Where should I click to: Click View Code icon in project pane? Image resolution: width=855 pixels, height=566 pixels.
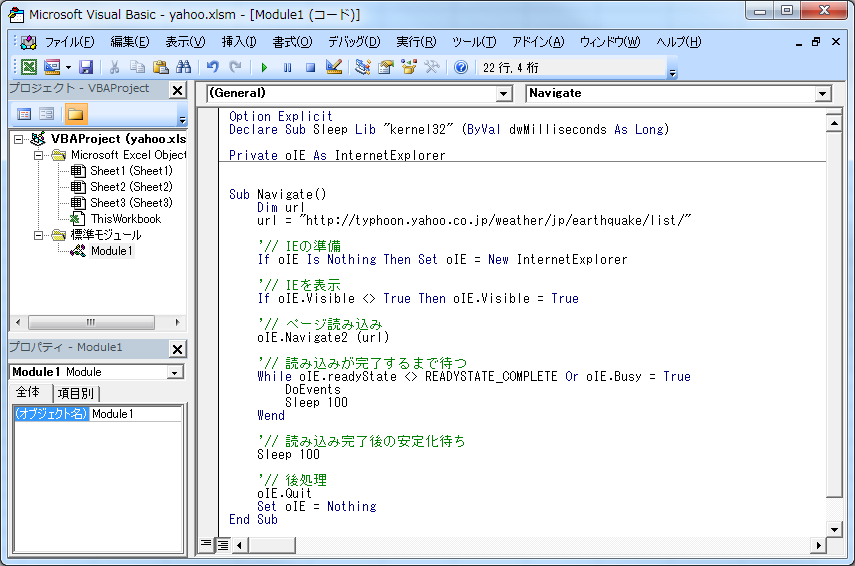pos(24,114)
